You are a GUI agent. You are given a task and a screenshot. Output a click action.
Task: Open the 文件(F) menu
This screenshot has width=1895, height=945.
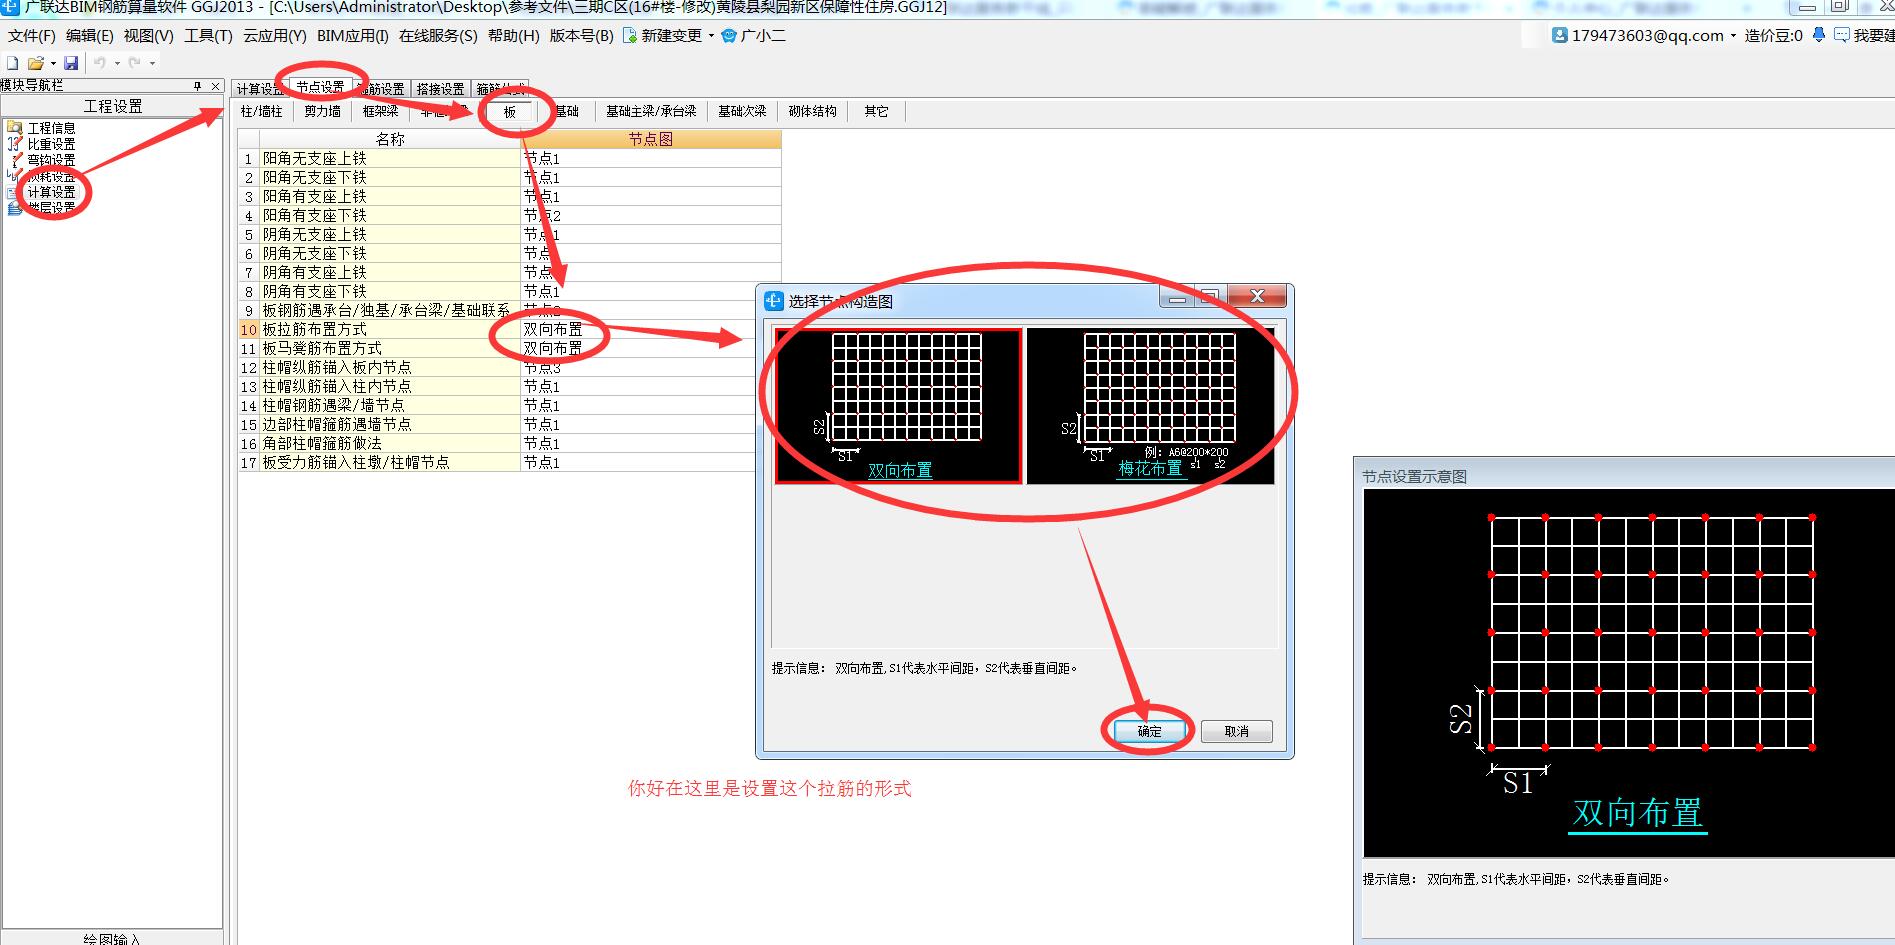pos(32,36)
